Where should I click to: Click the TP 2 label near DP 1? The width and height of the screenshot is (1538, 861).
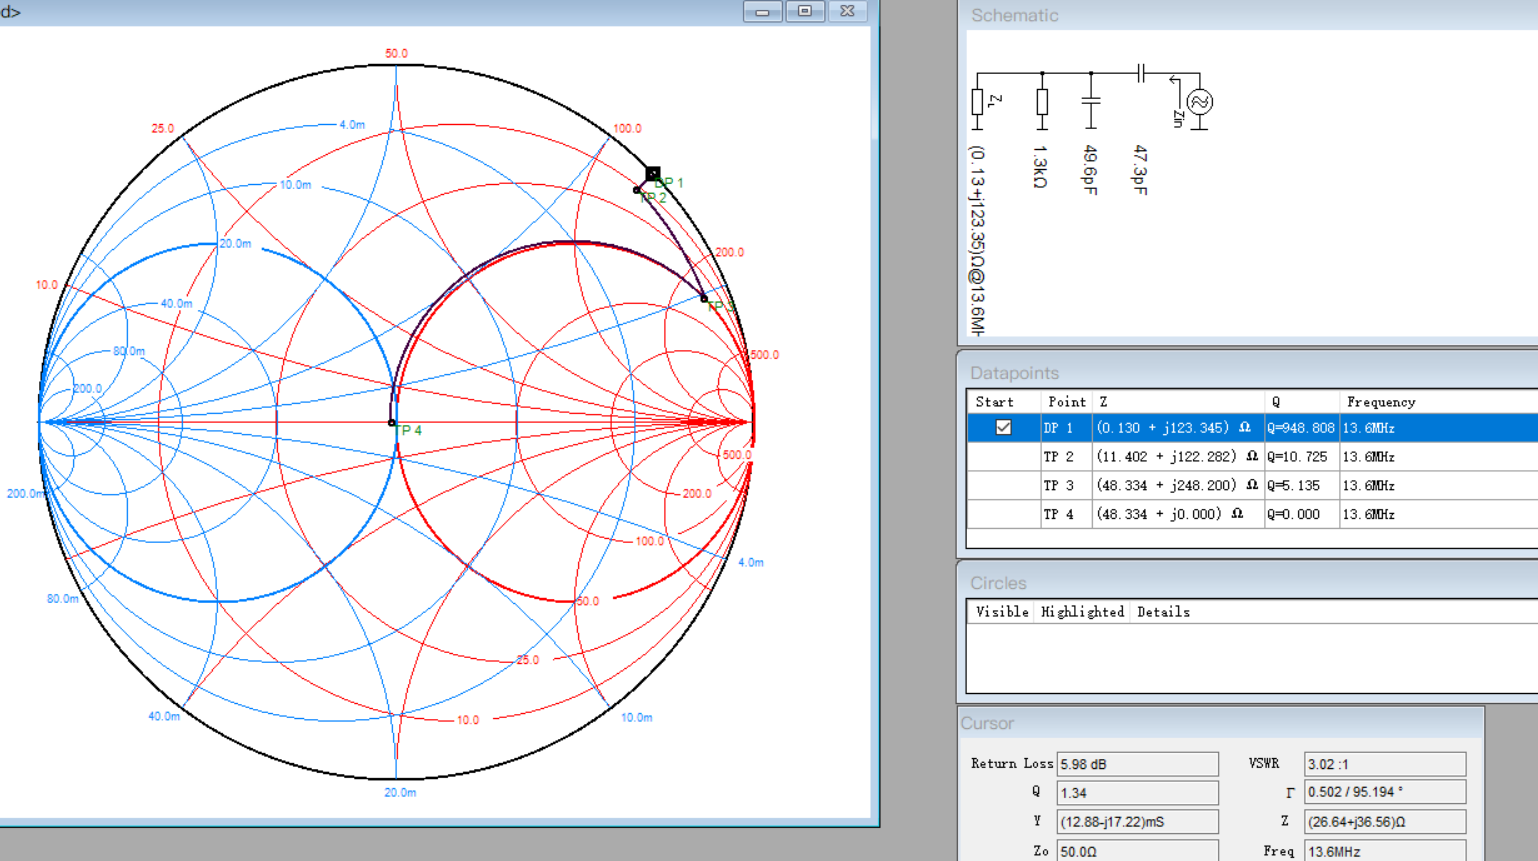pos(652,198)
